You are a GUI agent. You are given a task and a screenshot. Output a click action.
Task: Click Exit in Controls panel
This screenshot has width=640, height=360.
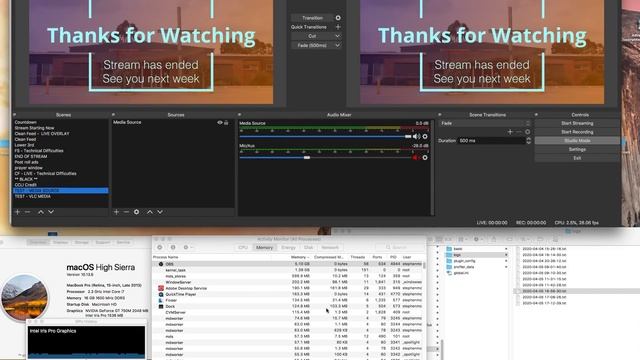pos(577,158)
